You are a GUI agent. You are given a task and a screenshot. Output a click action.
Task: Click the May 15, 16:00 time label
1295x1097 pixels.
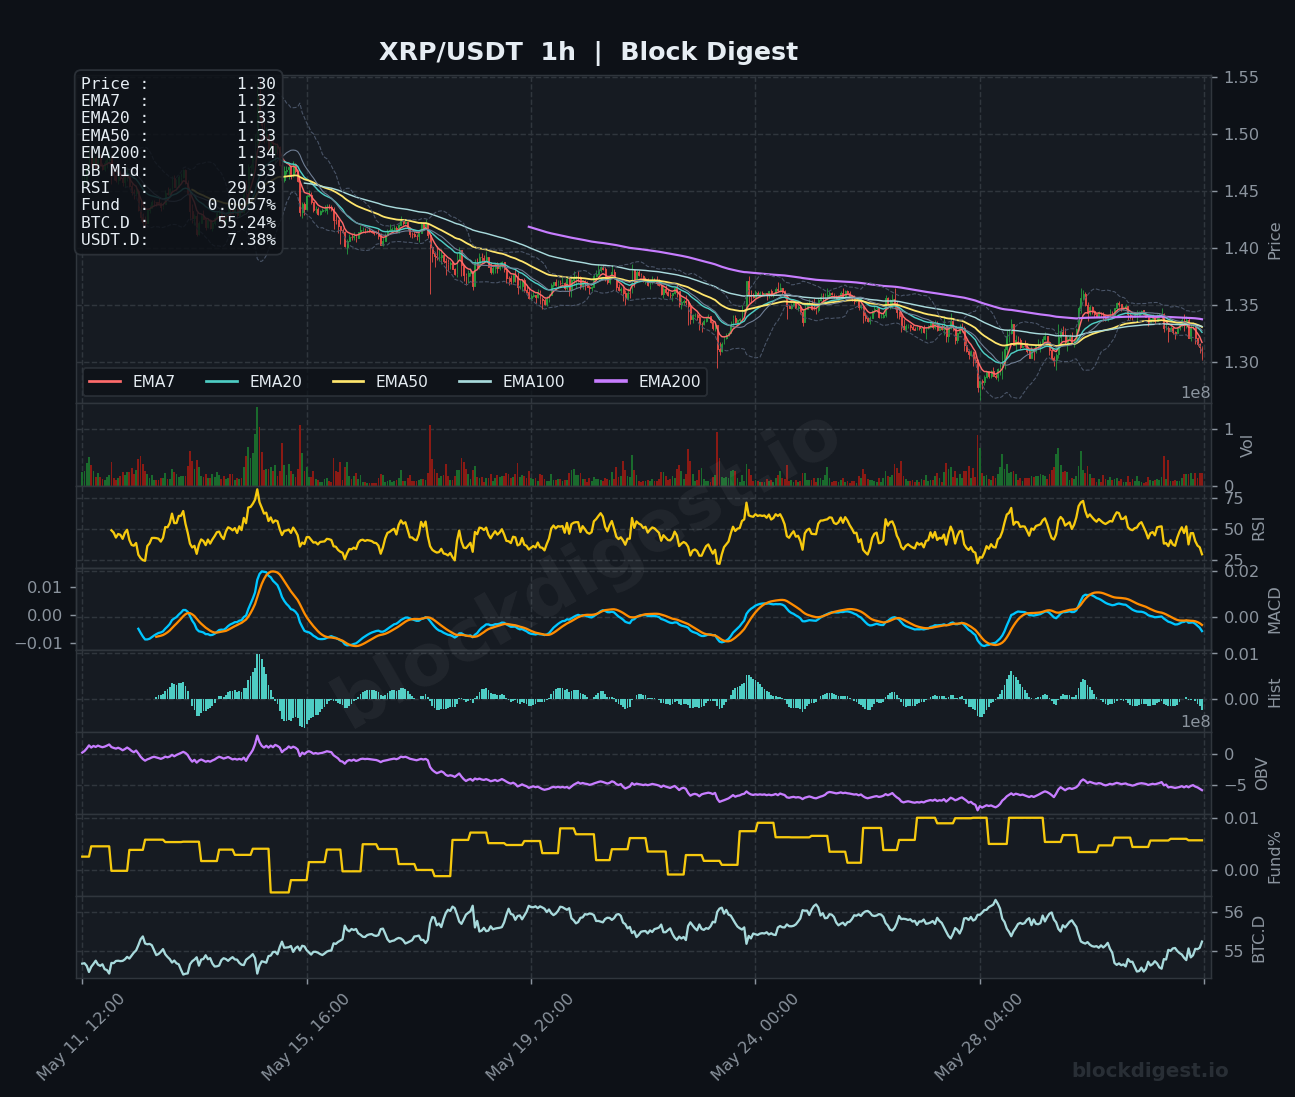(x=306, y=1036)
